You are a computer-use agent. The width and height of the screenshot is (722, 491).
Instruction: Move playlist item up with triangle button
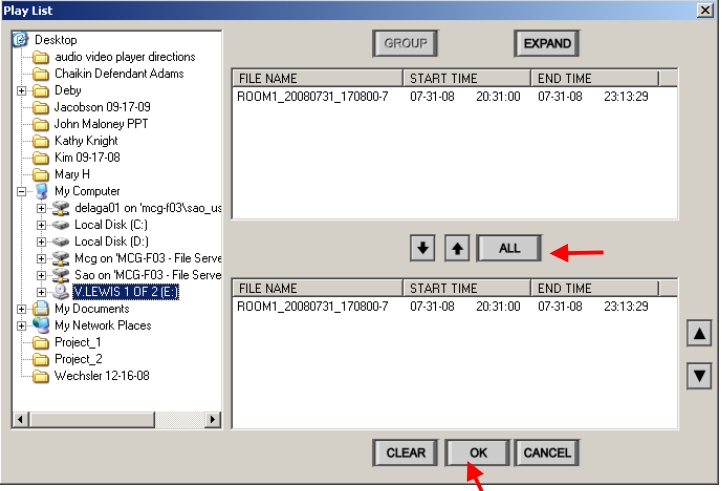(699, 333)
